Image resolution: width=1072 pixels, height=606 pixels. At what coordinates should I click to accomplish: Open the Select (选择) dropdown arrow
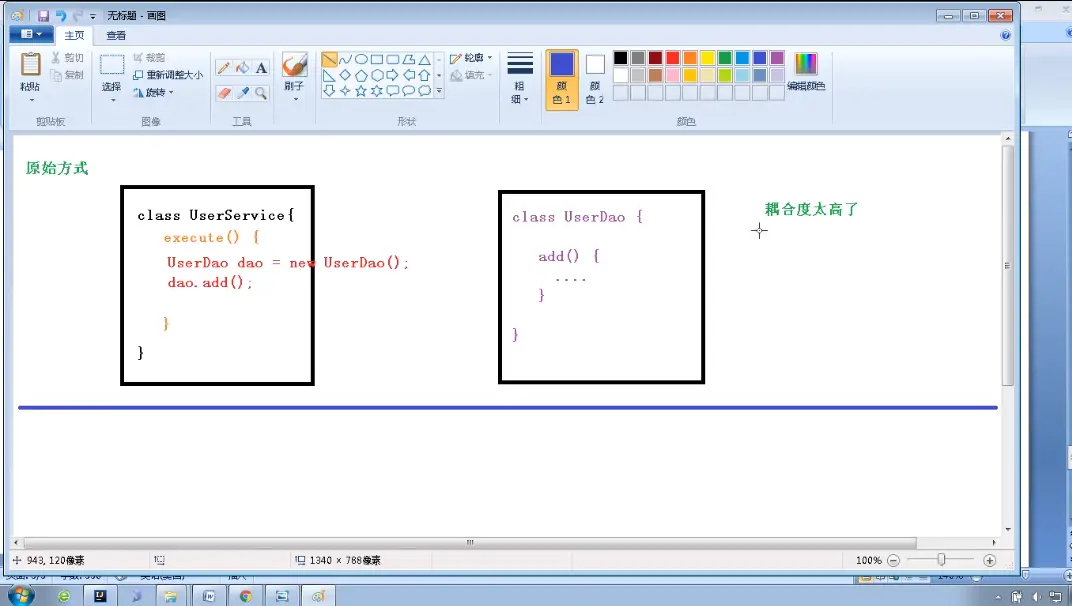[x=113, y=100]
